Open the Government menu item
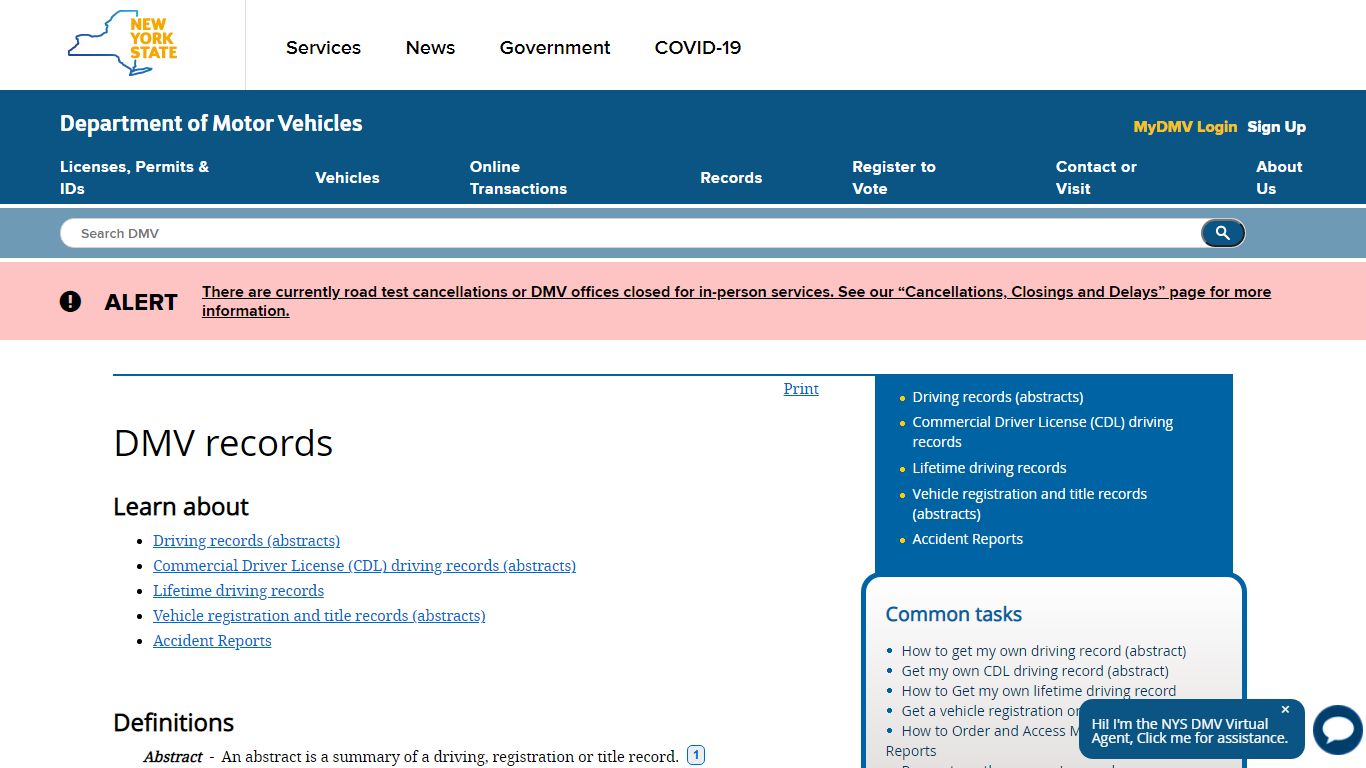The image size is (1366, 768). pos(555,48)
